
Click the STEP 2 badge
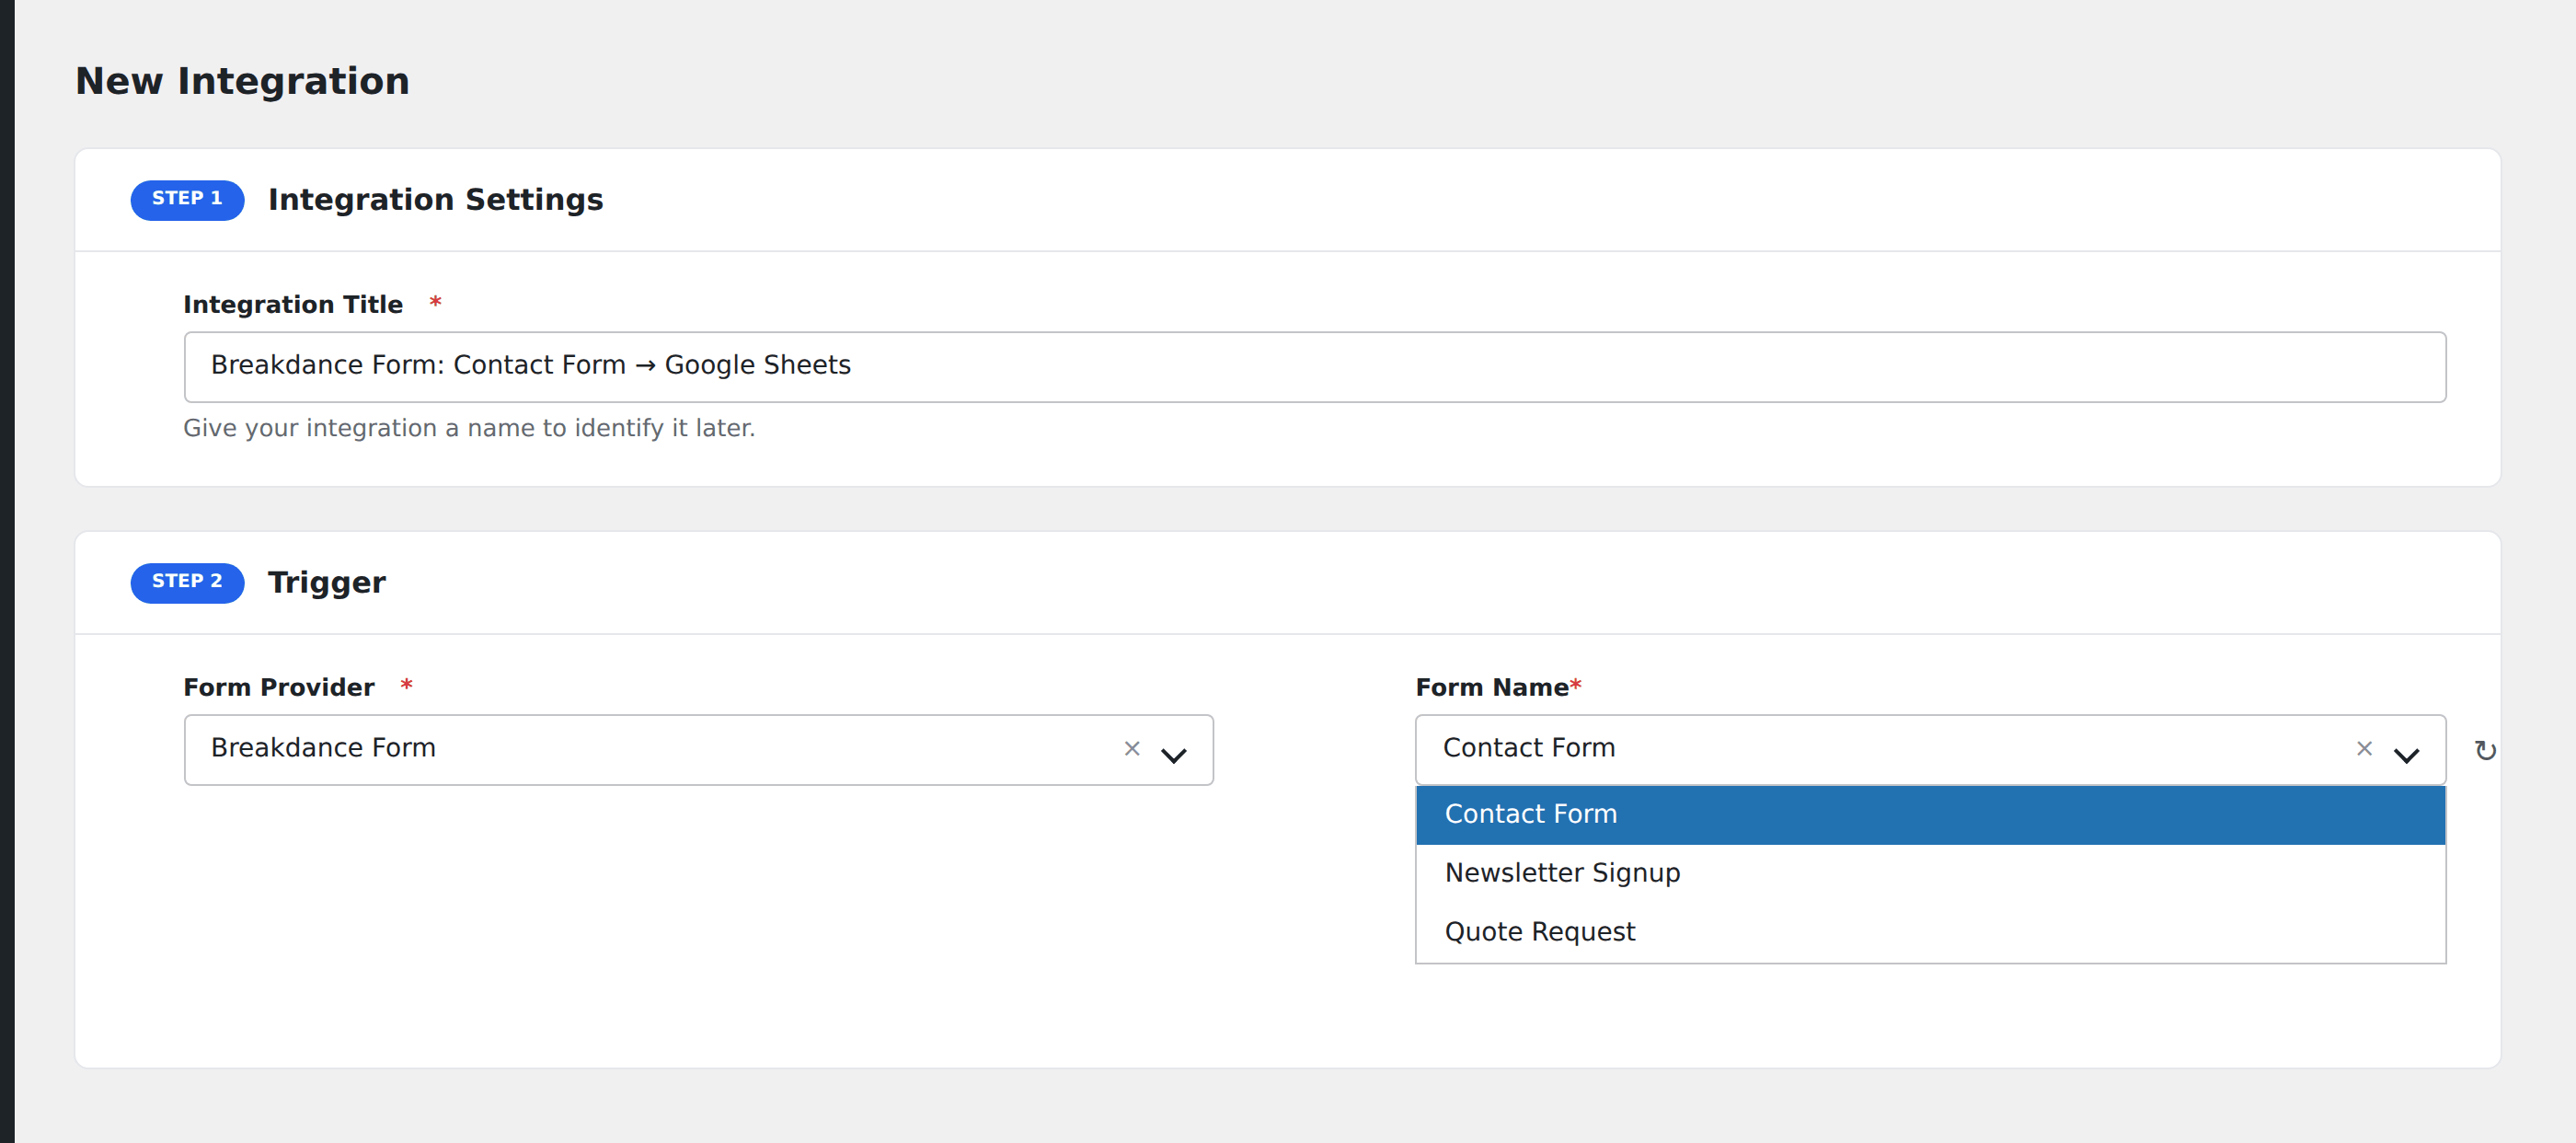pyautogui.click(x=187, y=582)
